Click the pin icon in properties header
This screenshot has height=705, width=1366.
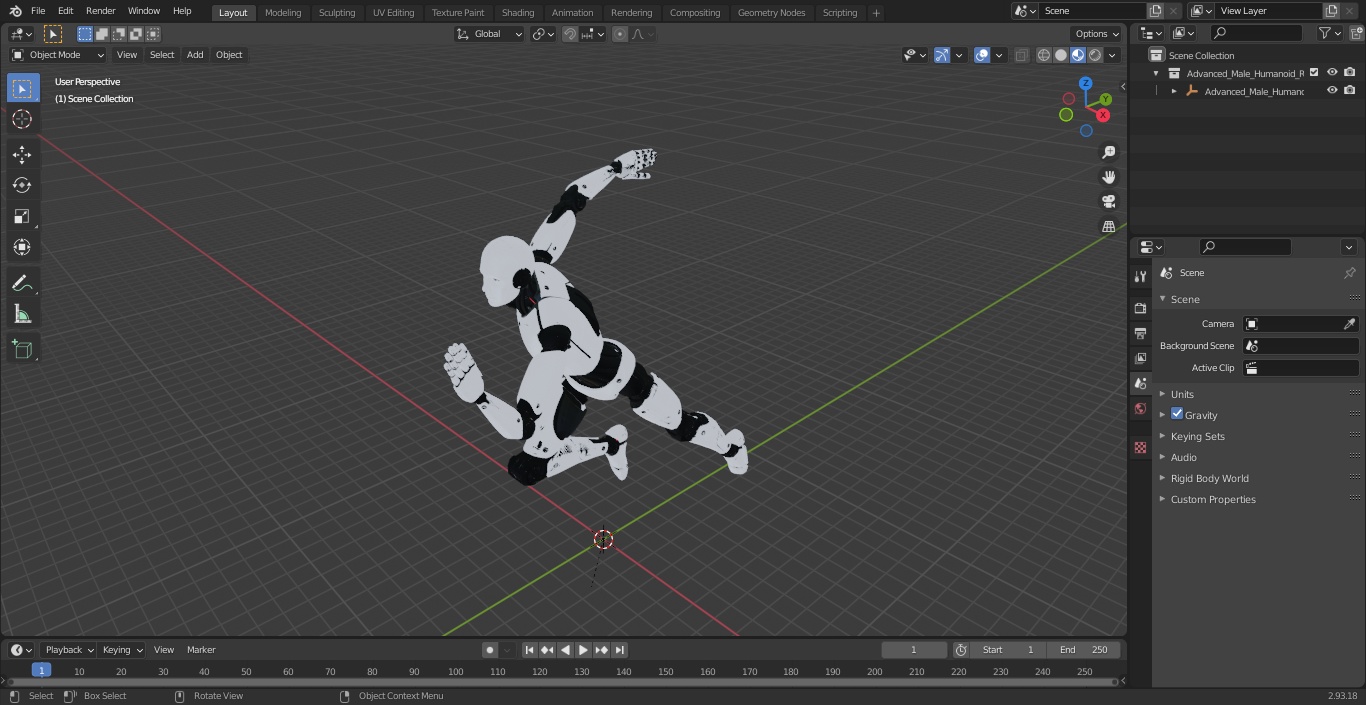tap(1349, 273)
